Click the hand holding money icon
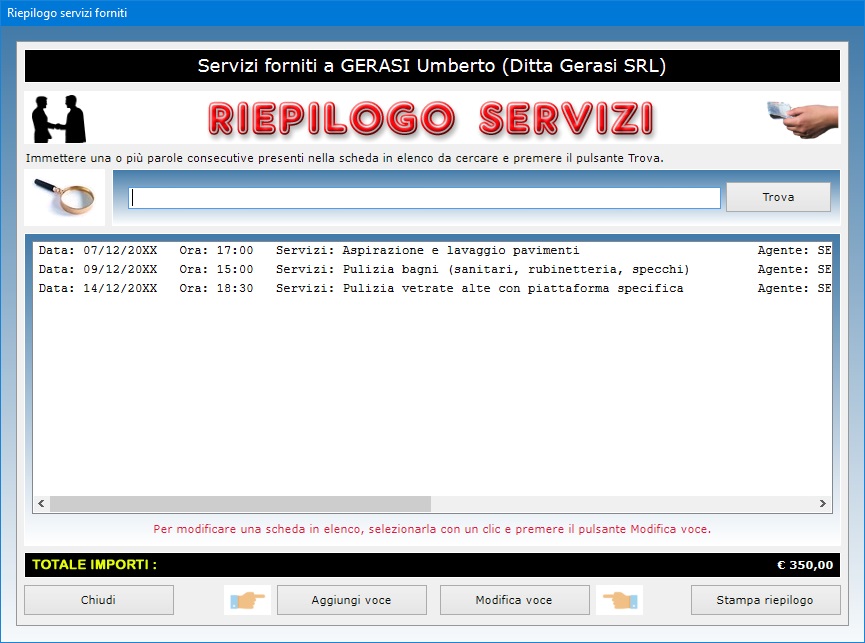865x643 pixels. [x=802, y=118]
